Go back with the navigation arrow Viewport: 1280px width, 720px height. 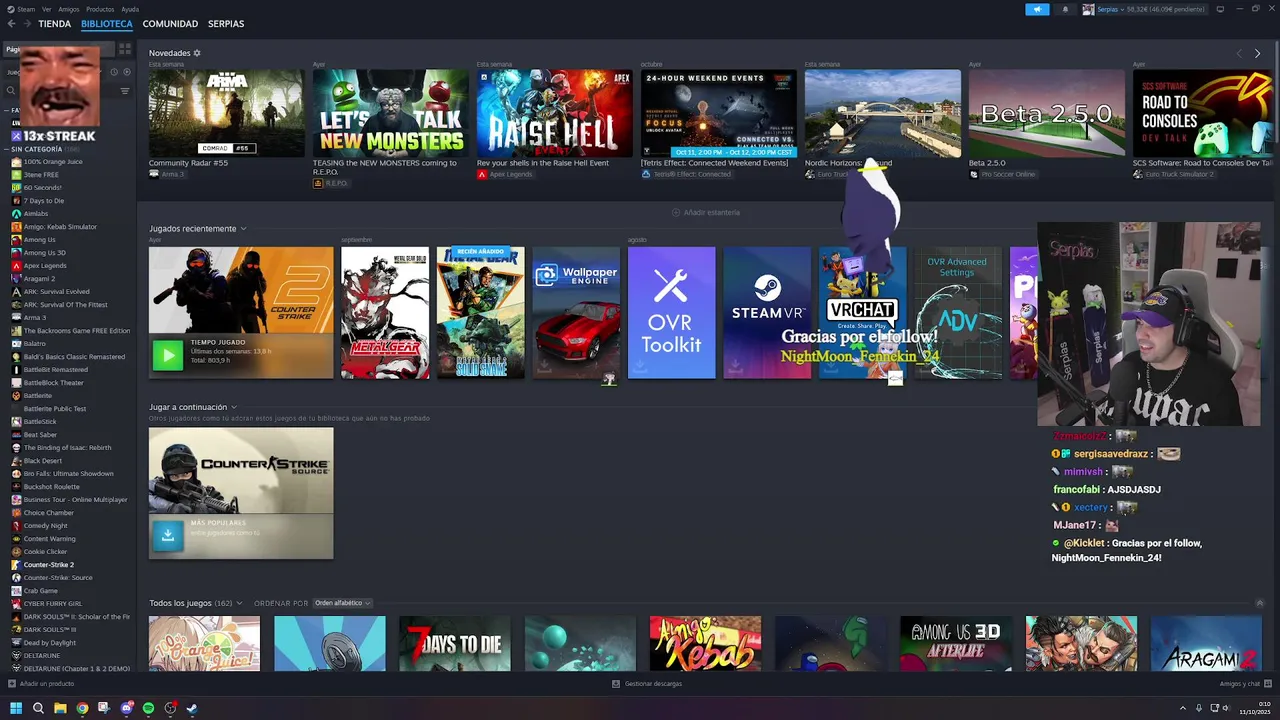coord(11,23)
